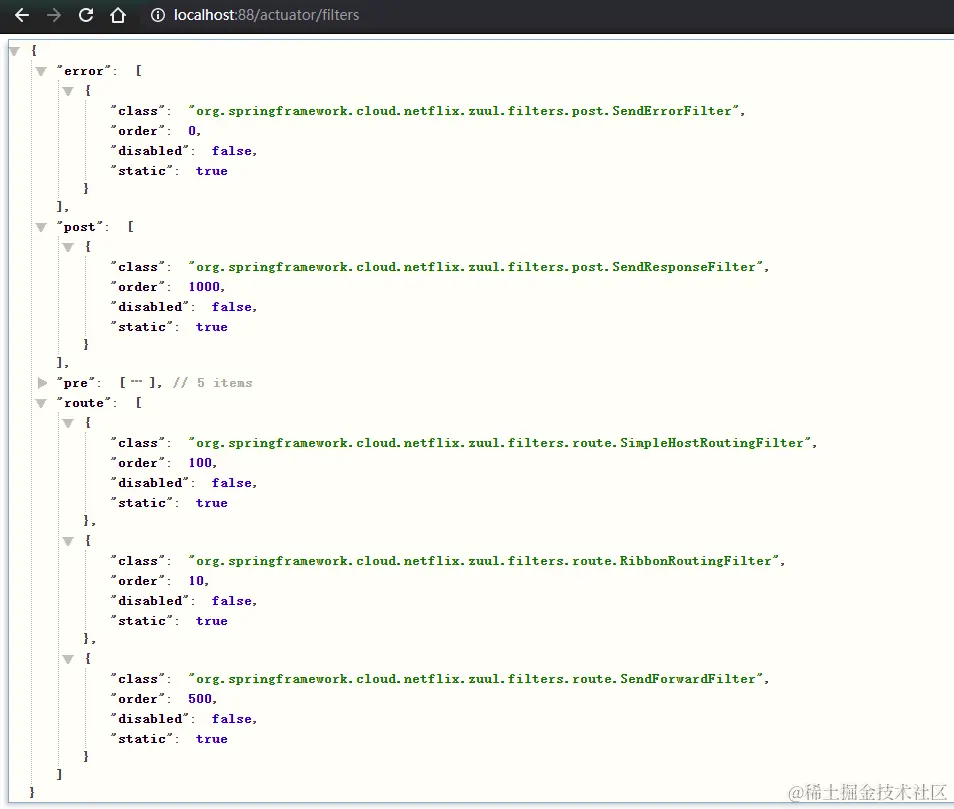Collapse the RibbonRoutingFilter object

click(x=68, y=541)
